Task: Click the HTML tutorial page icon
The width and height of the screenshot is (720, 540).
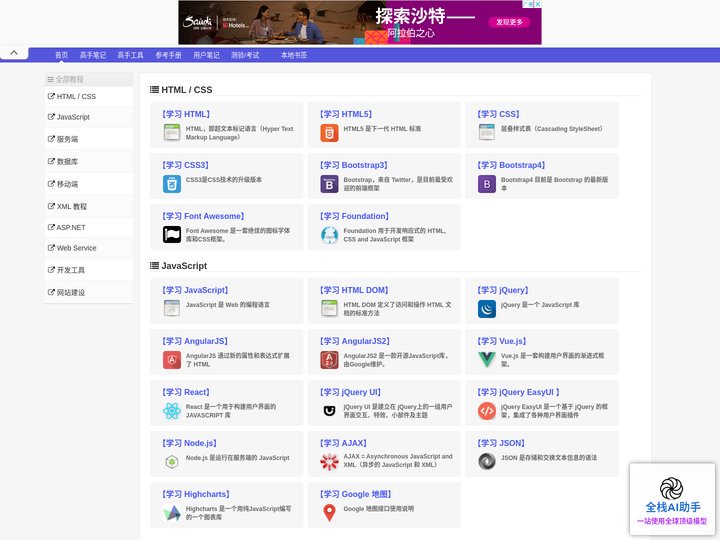Action: [x=172, y=133]
